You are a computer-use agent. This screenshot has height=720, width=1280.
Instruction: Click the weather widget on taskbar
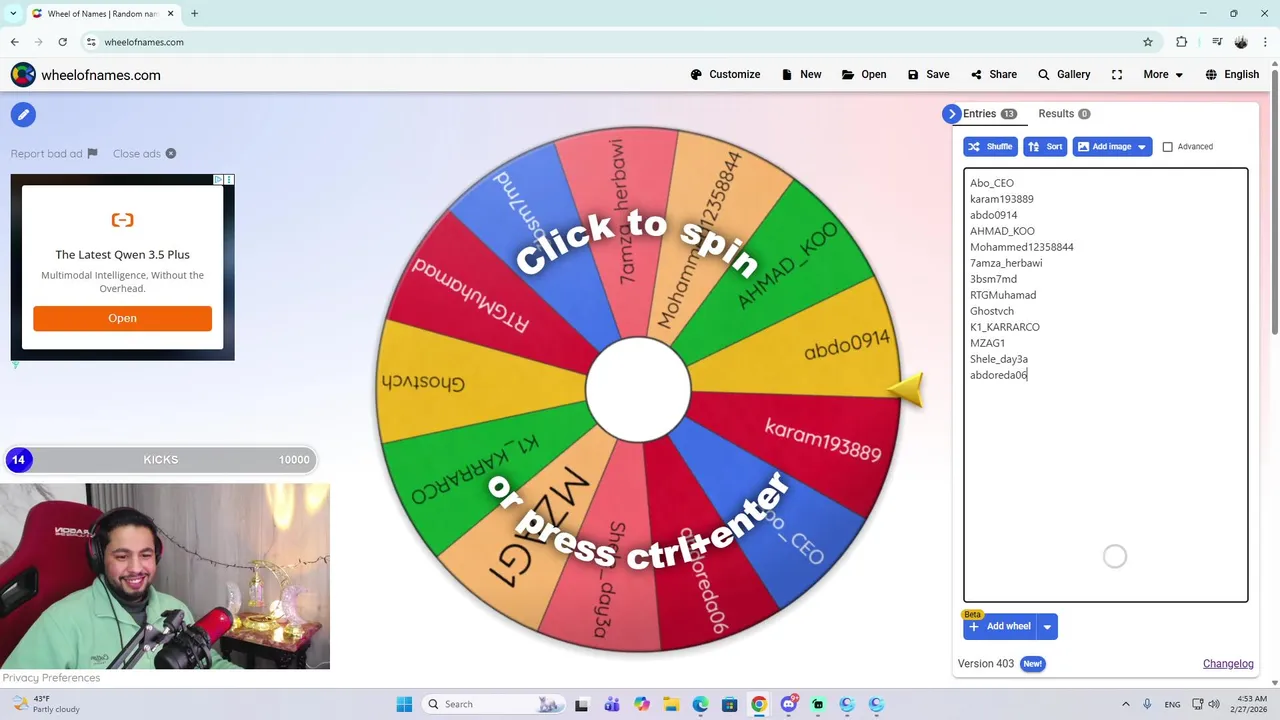(x=45, y=704)
